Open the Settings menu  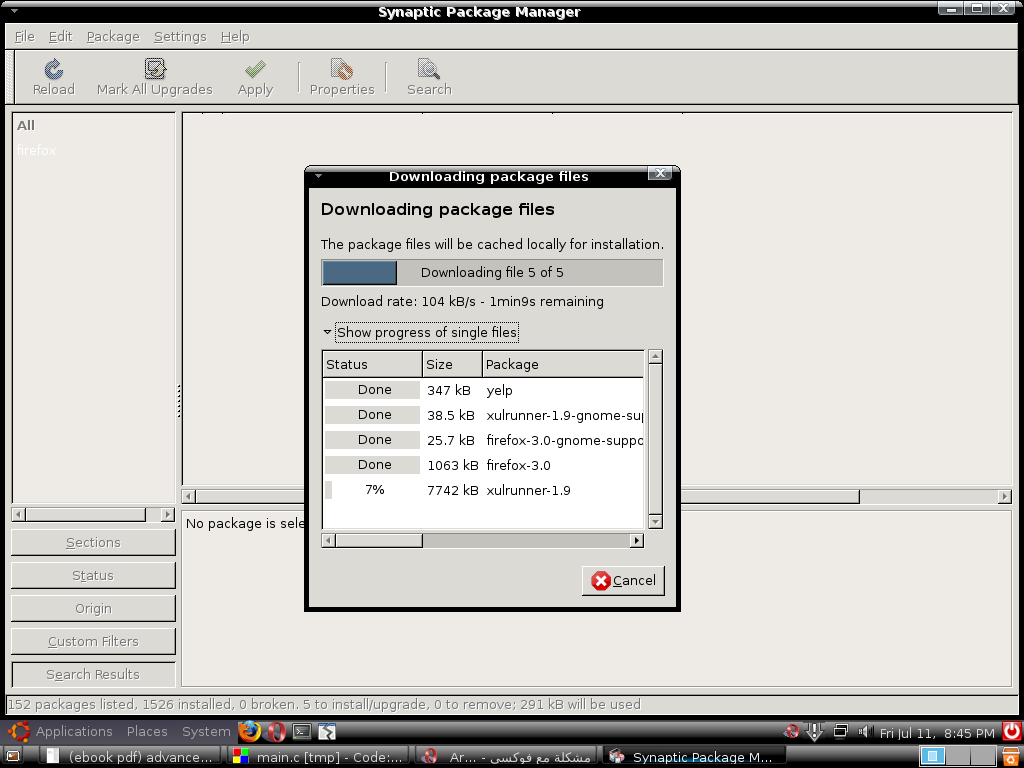(x=180, y=37)
